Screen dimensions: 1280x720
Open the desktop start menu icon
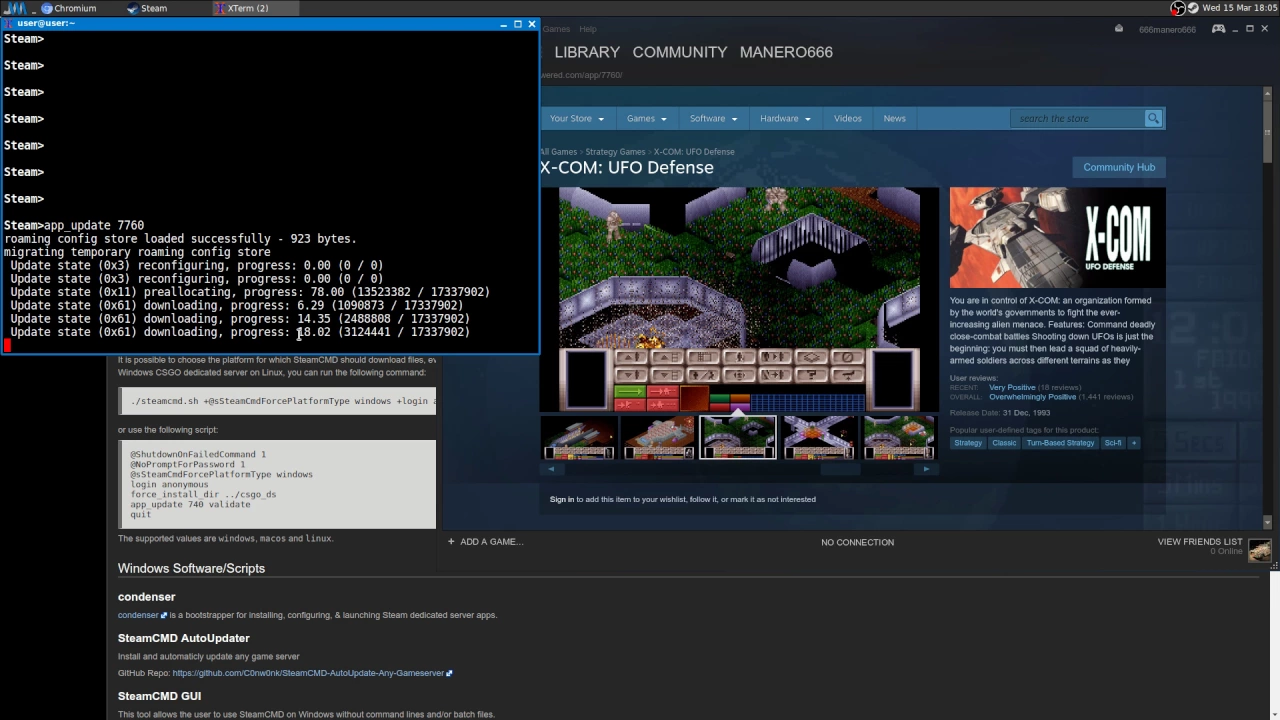(x=17, y=8)
